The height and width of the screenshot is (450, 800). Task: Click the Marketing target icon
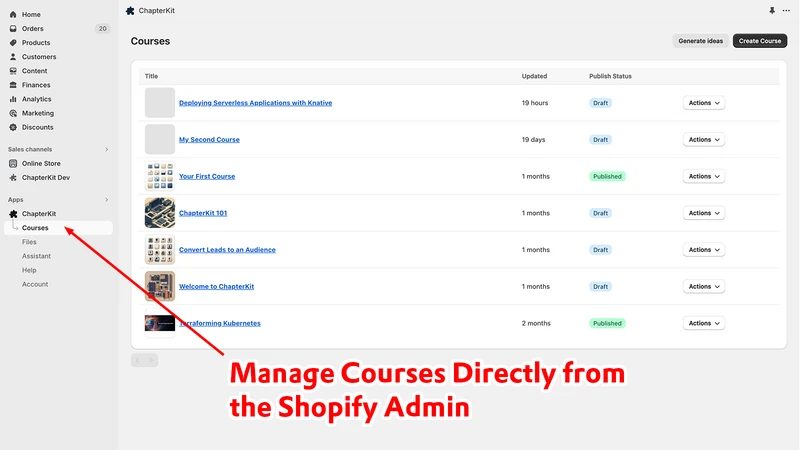point(13,113)
